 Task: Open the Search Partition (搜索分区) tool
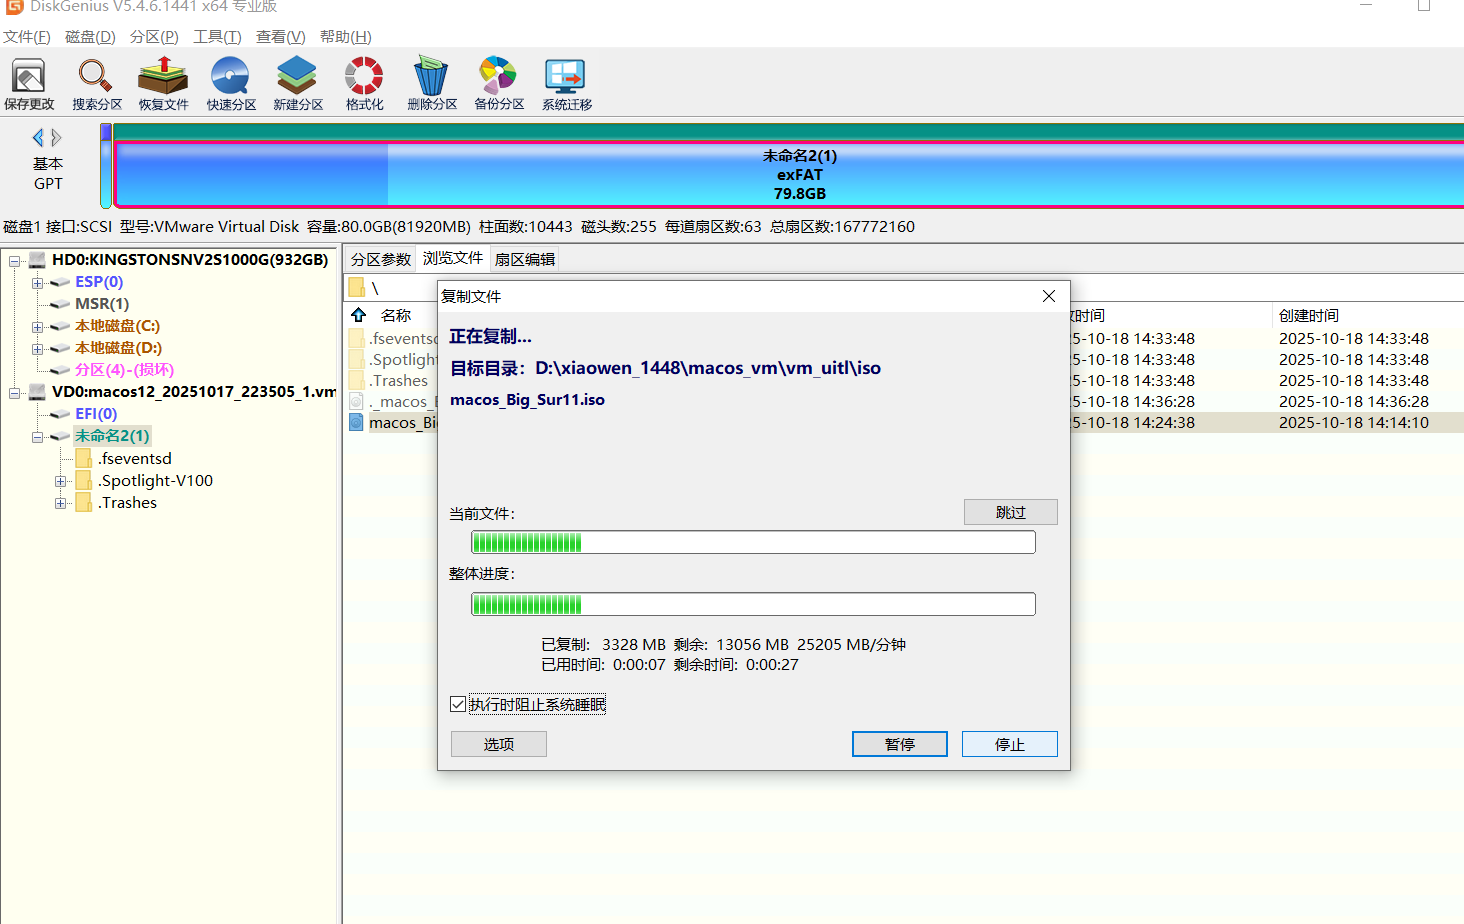(x=96, y=84)
